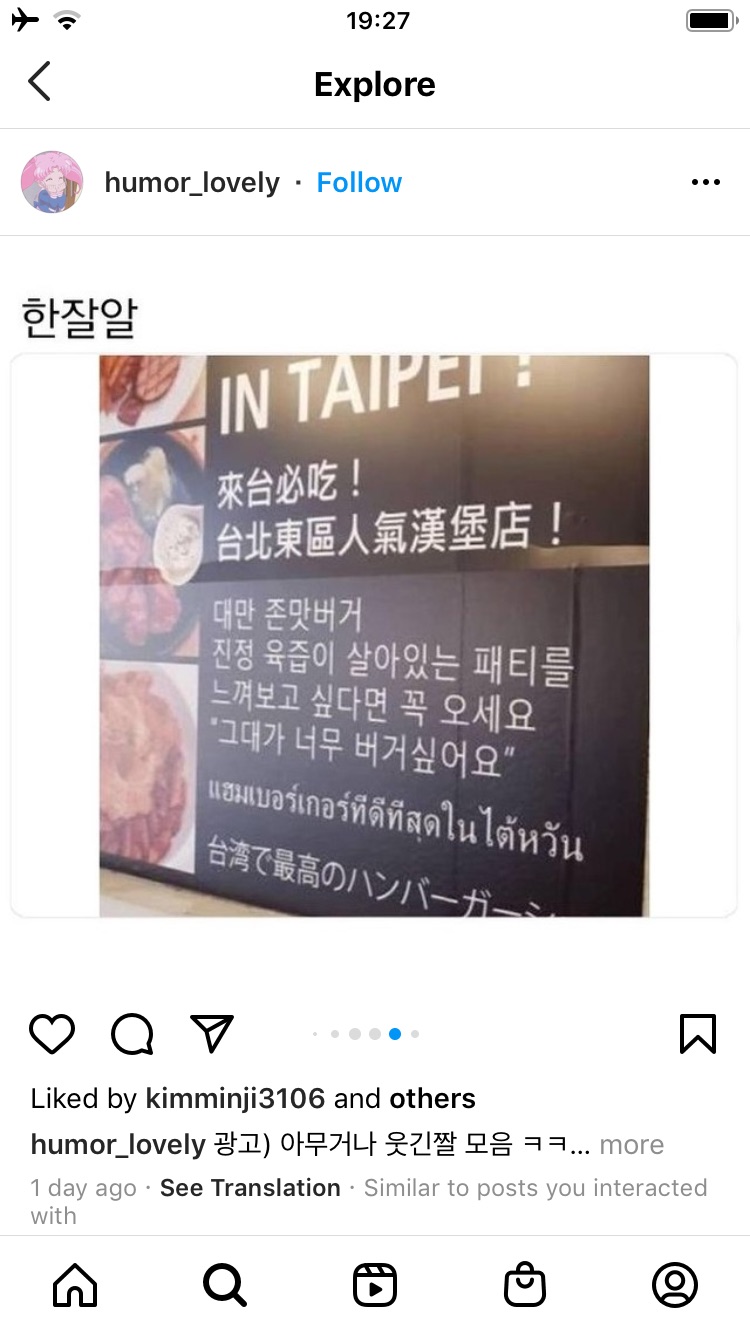Open the three-dot post options menu
Screen dimensions: 750x1334
coord(706,182)
